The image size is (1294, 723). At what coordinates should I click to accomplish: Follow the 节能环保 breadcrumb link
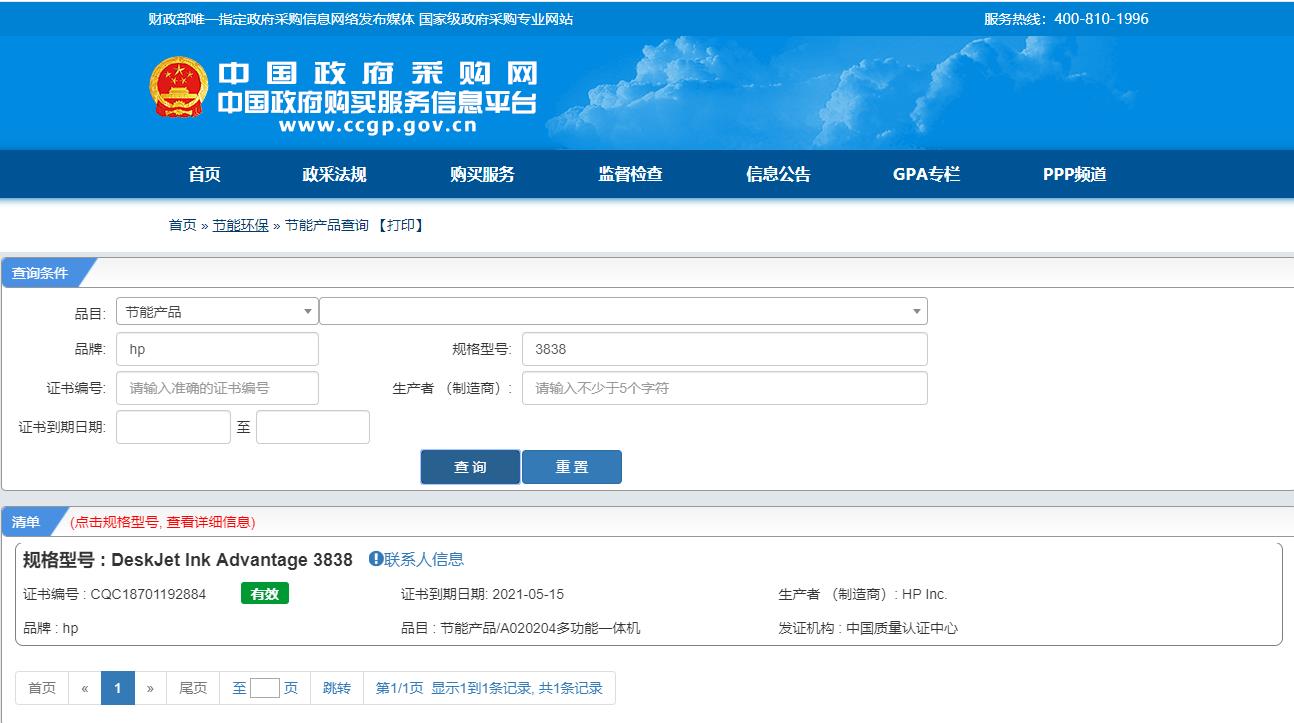pyautogui.click(x=240, y=225)
